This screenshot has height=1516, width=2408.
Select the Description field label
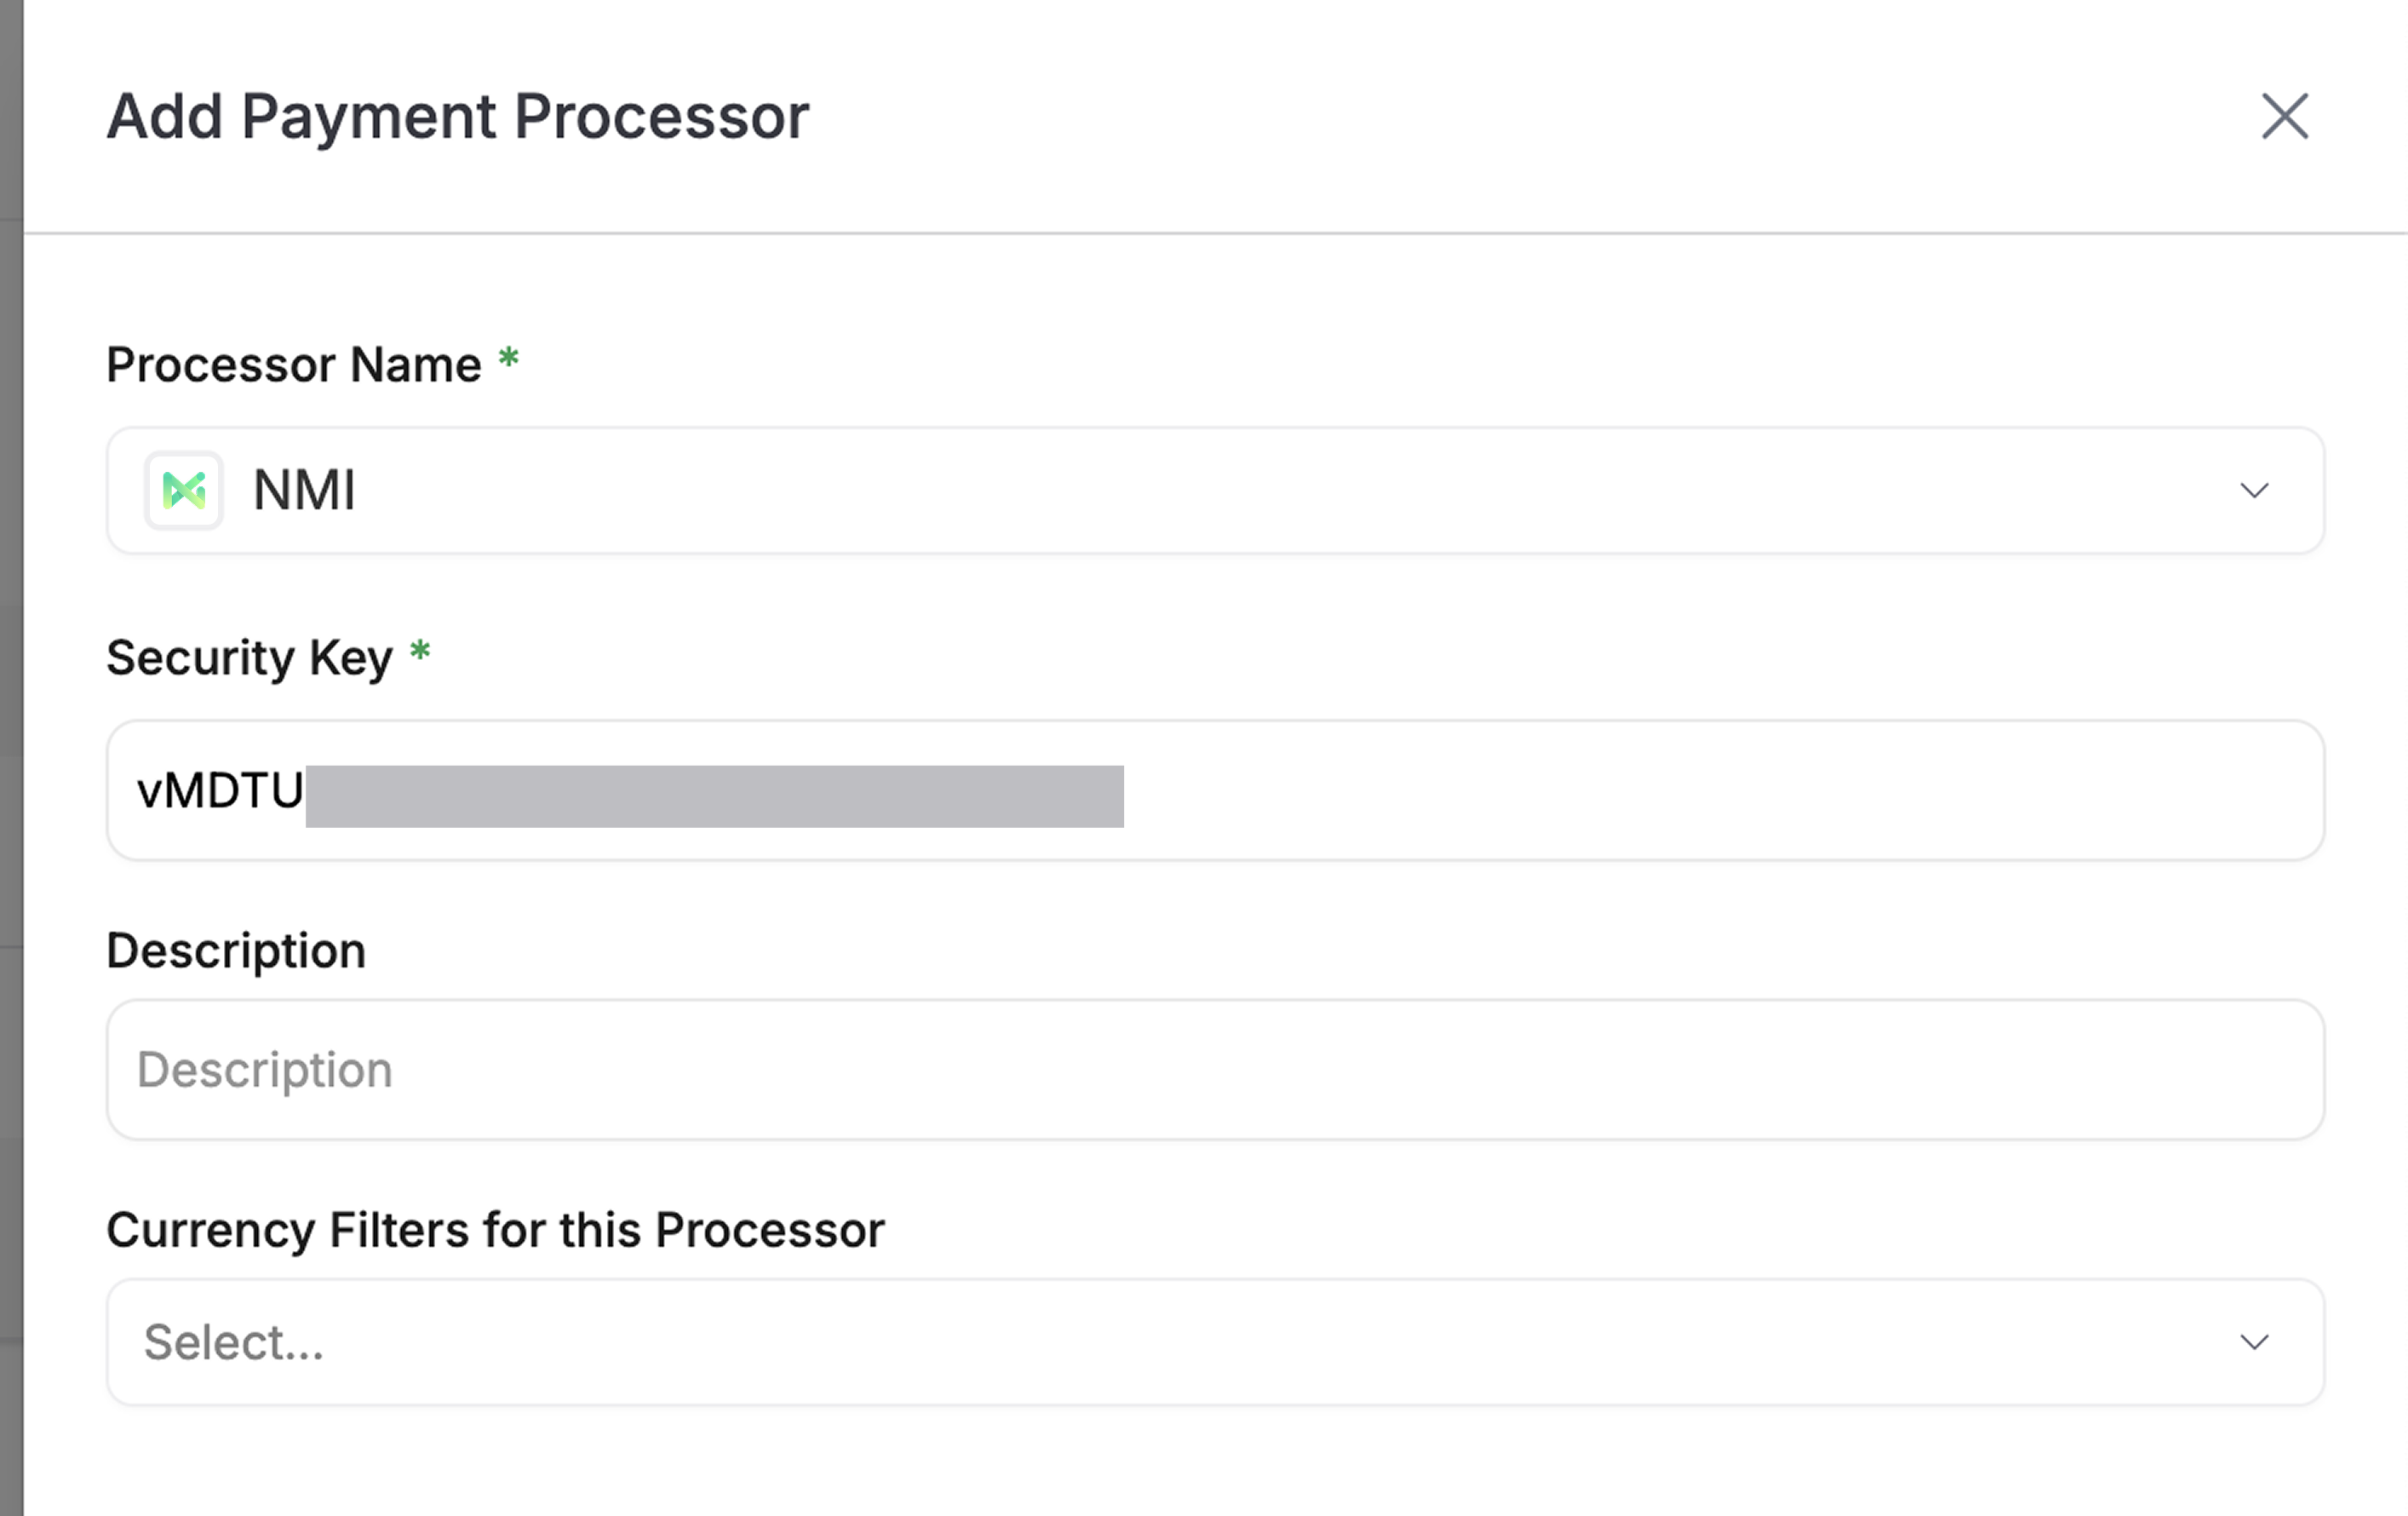[236, 951]
